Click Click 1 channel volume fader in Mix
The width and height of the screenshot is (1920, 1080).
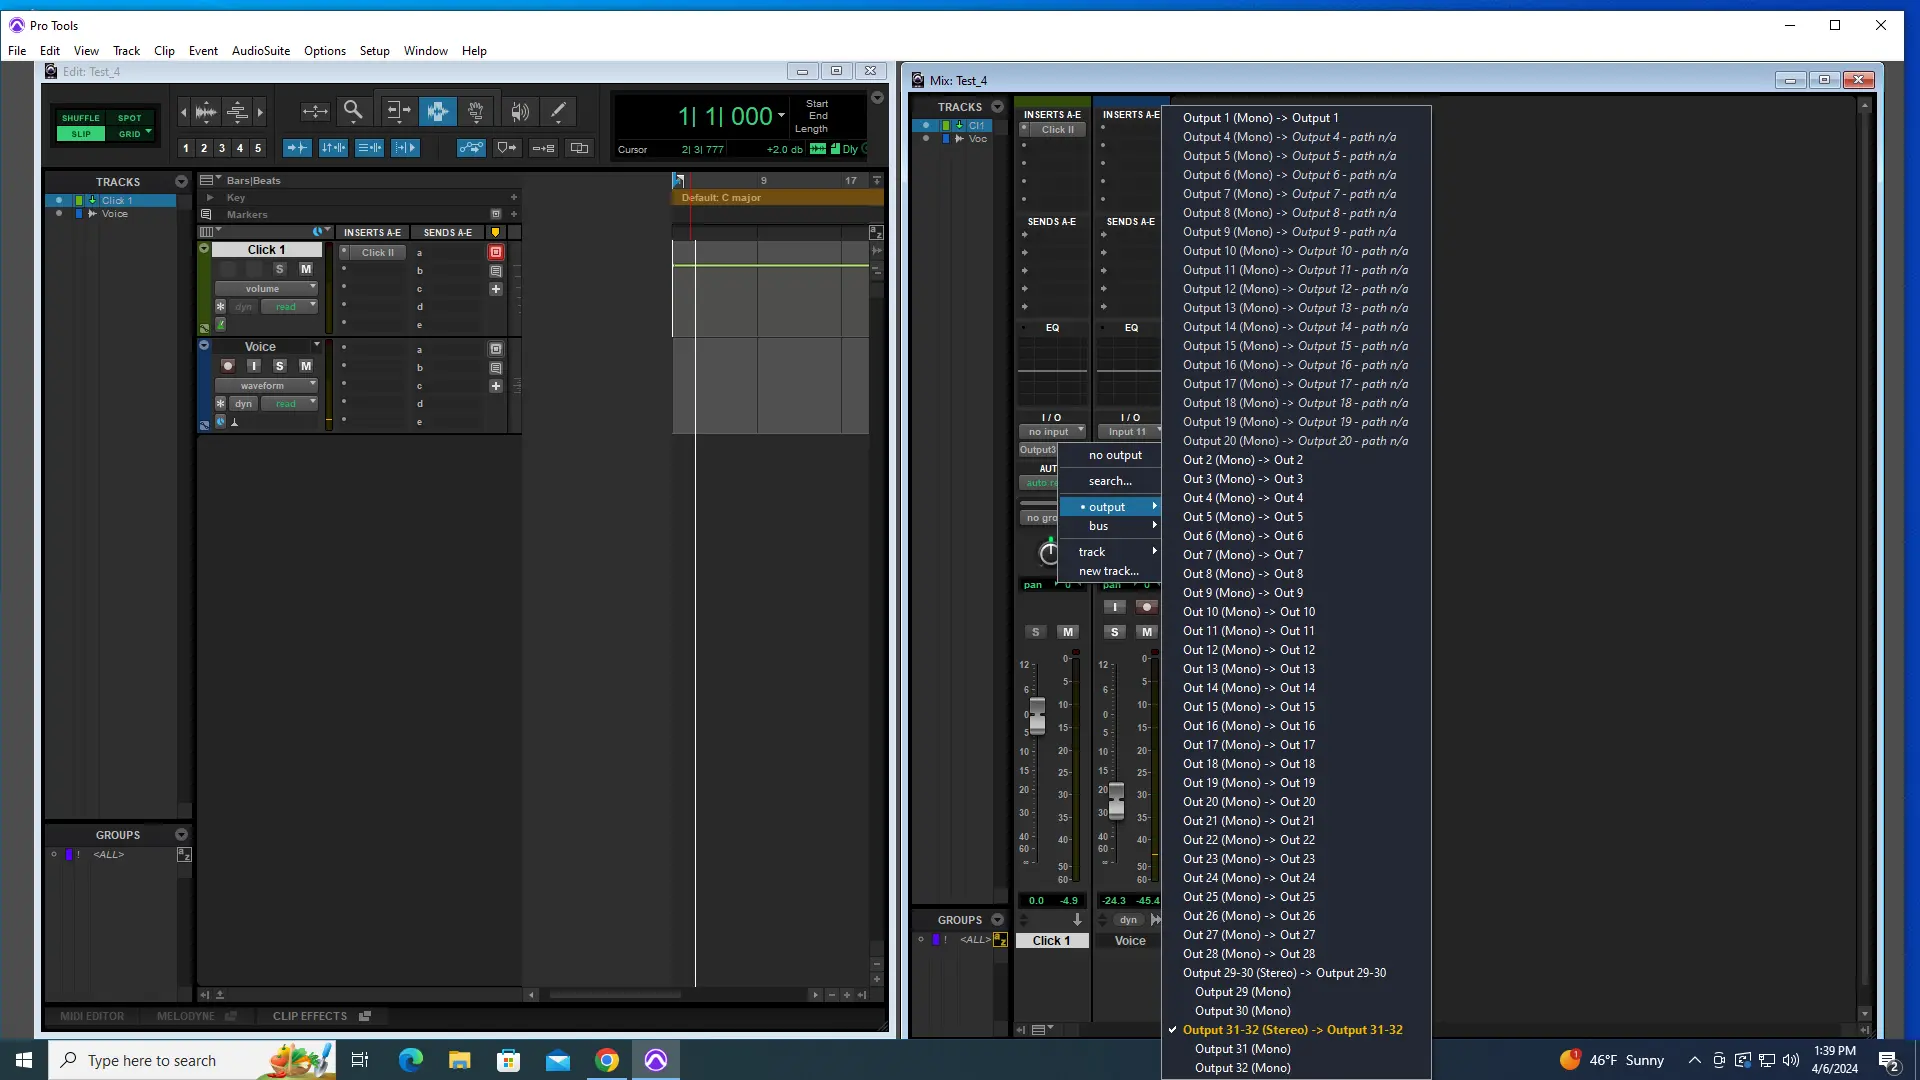coord(1037,714)
